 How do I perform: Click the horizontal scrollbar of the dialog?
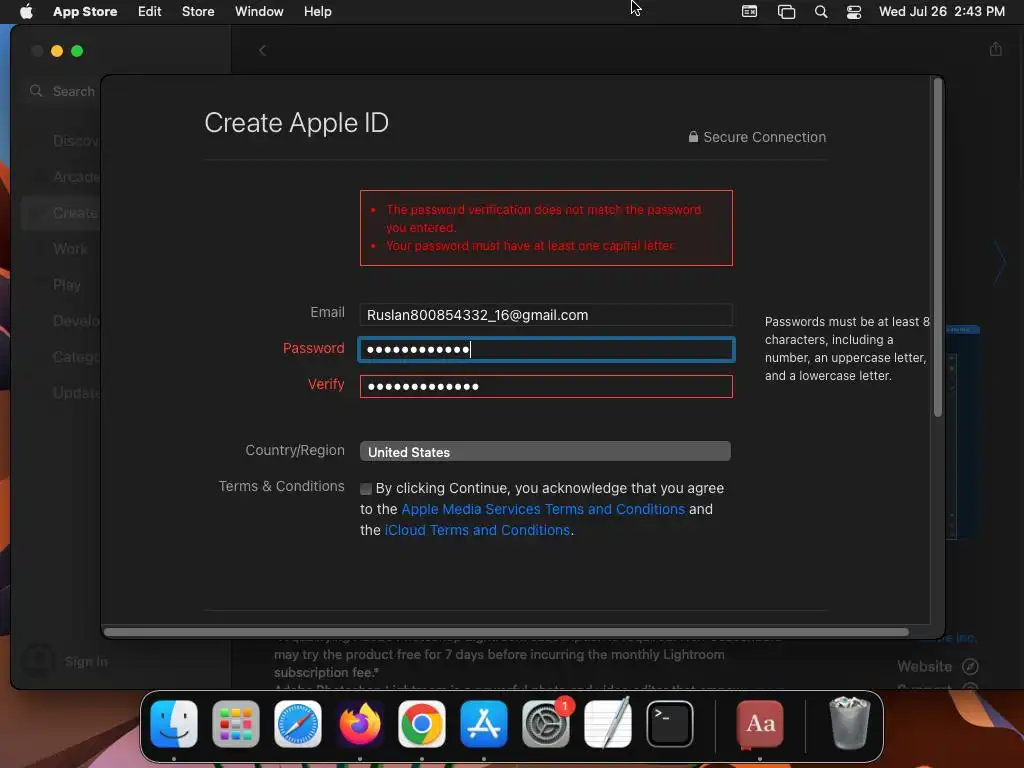pyautogui.click(x=506, y=632)
